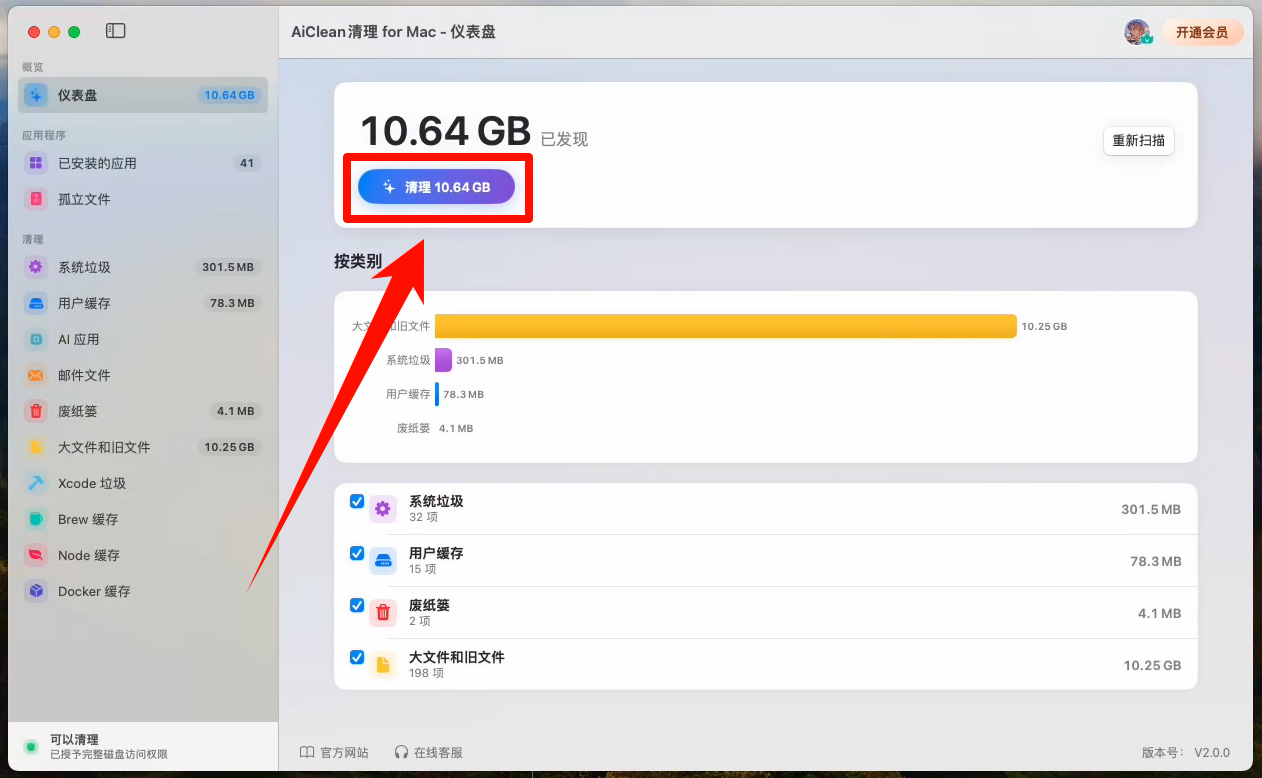Click the 10.25 GB label beside the orange chart bar

pos(1044,326)
